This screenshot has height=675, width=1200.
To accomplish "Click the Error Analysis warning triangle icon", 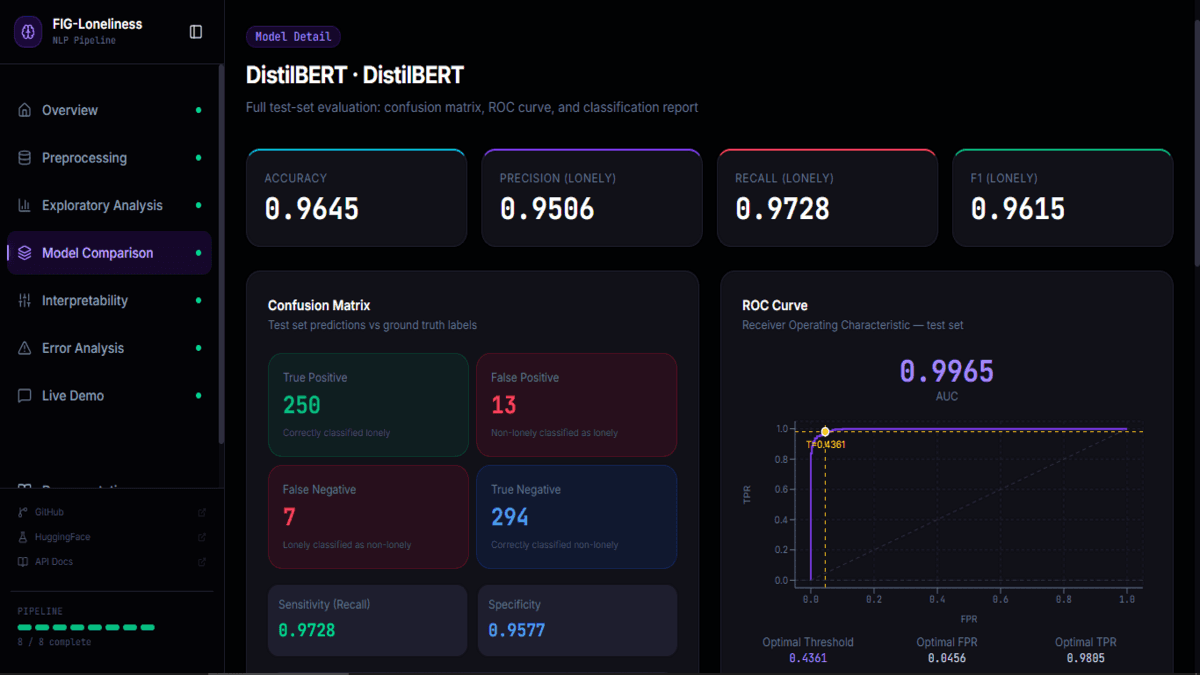I will click(x=25, y=348).
